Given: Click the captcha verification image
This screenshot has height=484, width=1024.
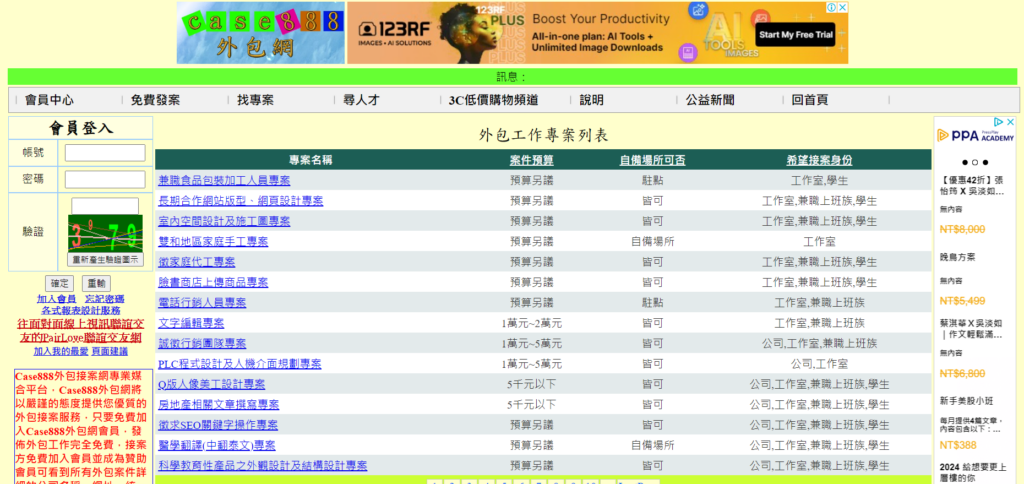Looking at the screenshot, I should (x=105, y=233).
